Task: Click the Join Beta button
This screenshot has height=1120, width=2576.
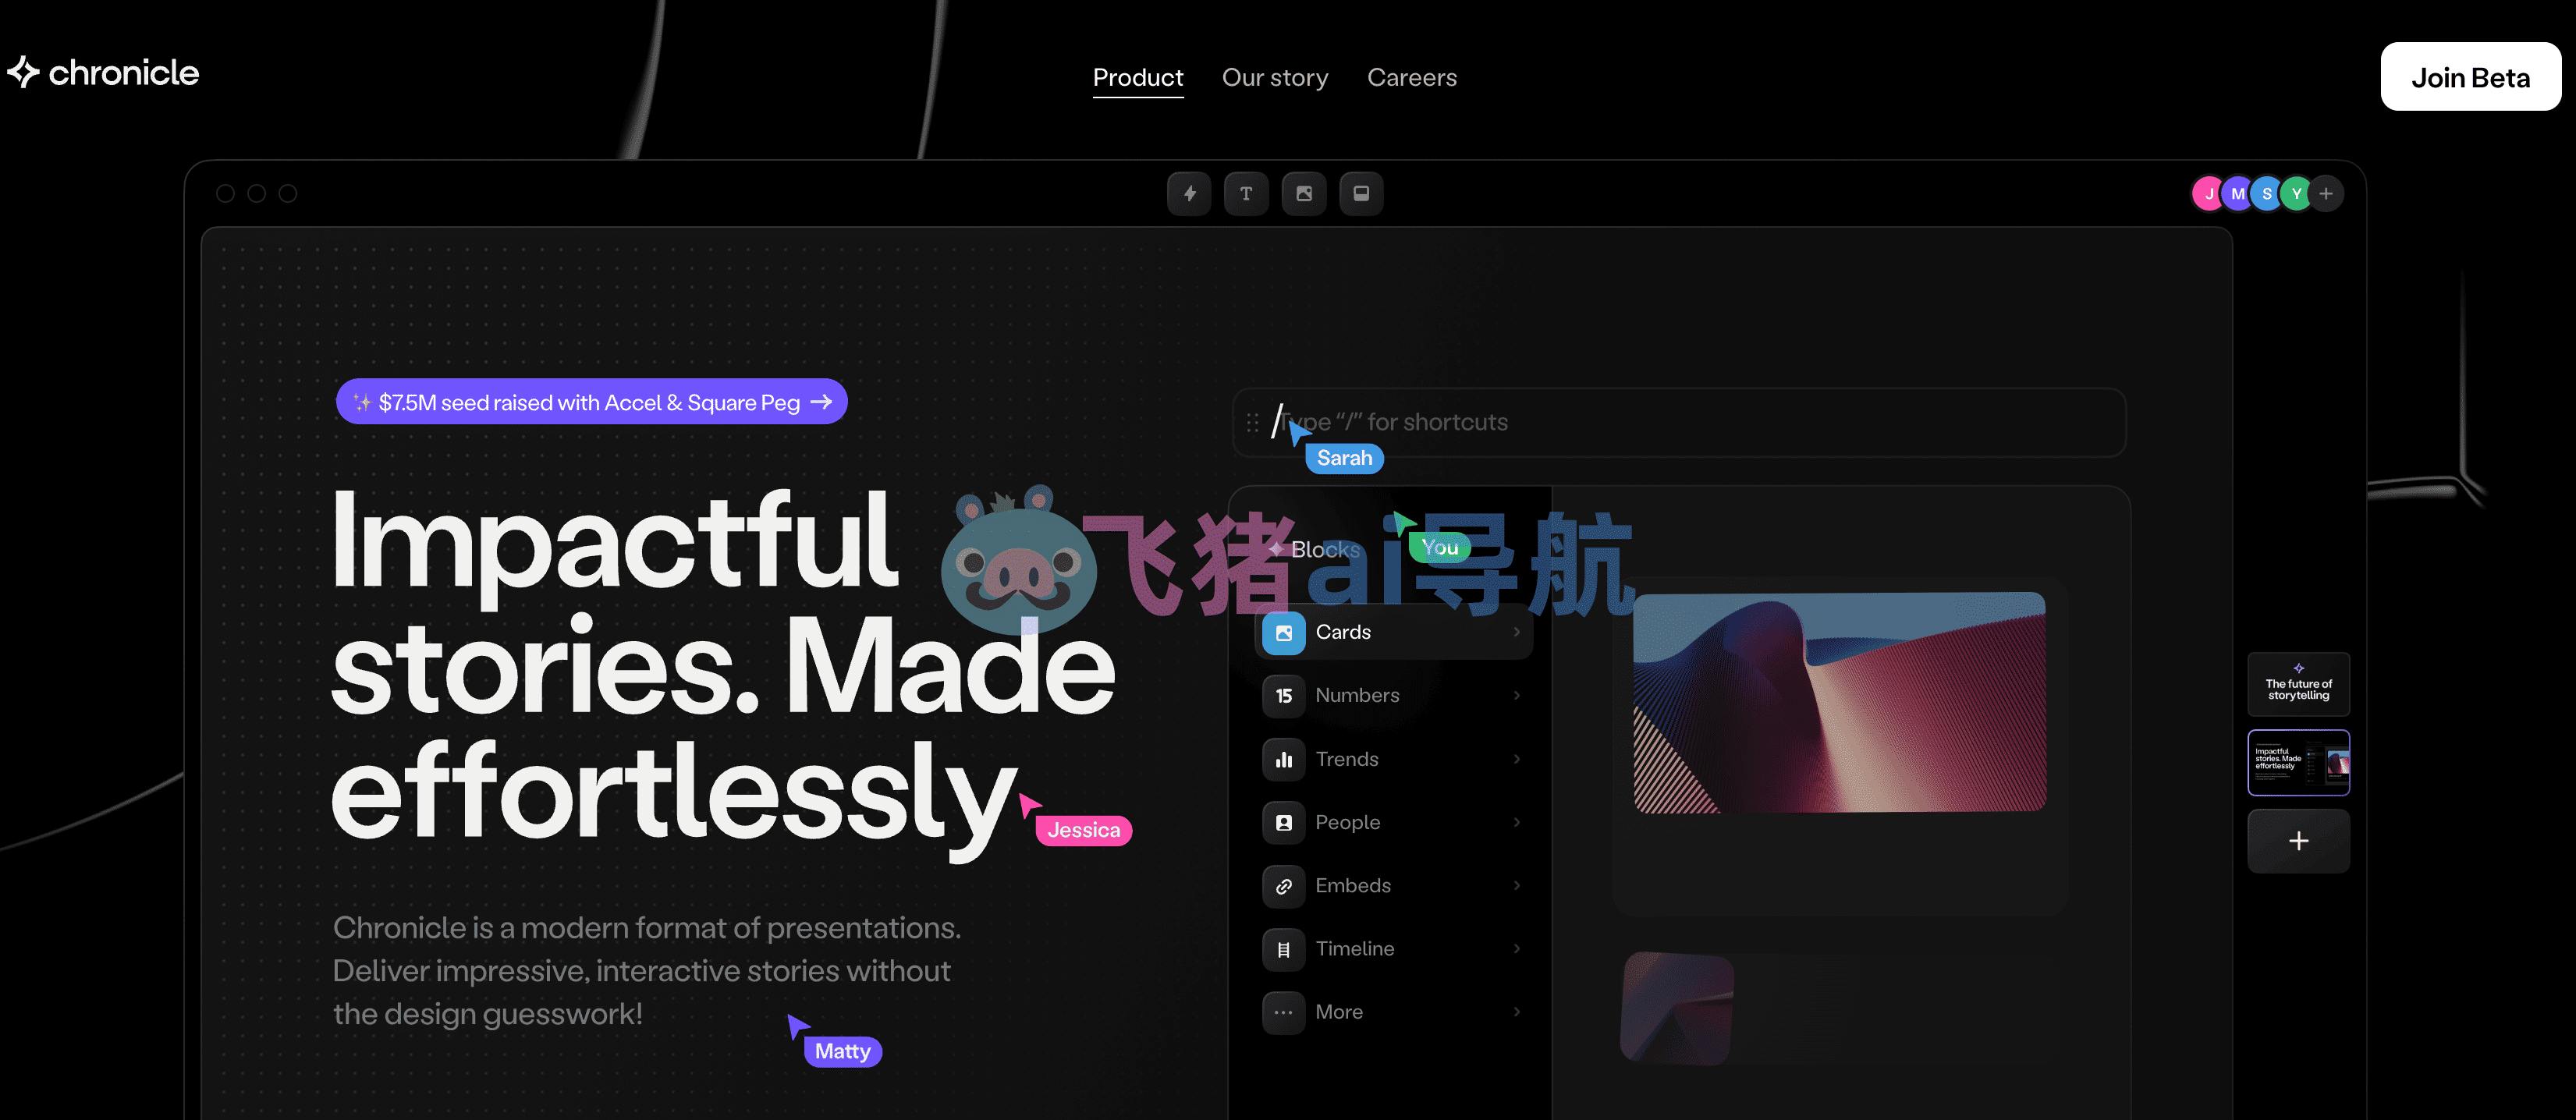Action: pos(2469,77)
